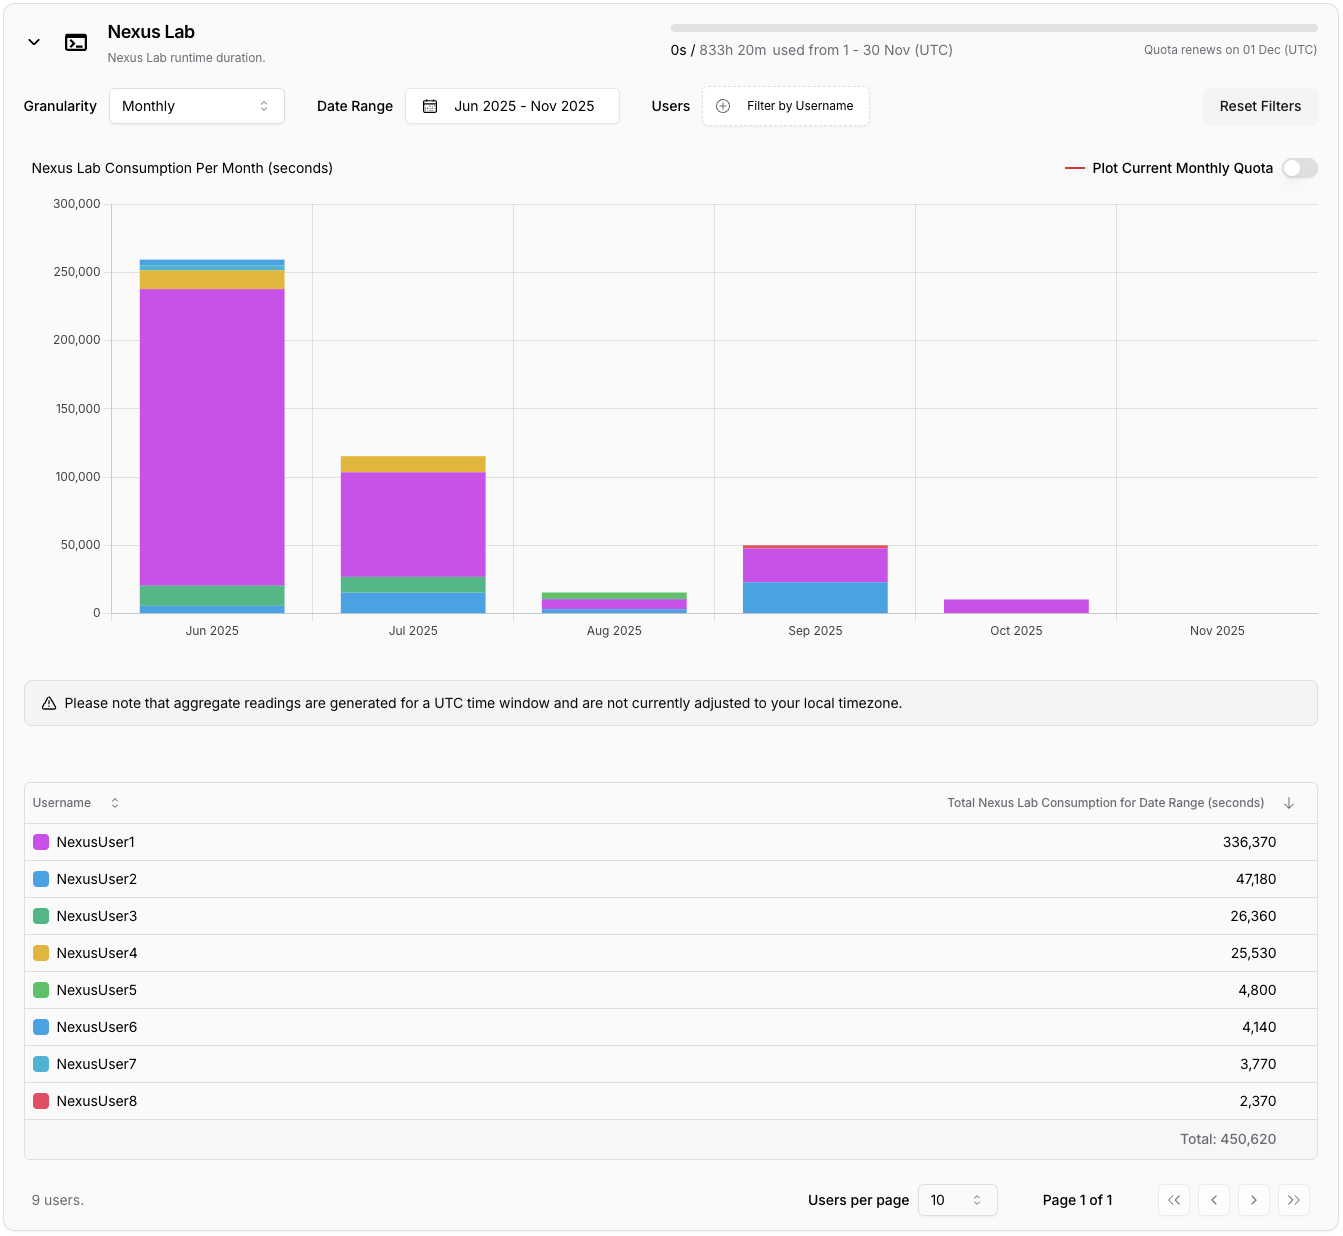The width and height of the screenshot is (1343, 1236).
Task: Enable Plot Current Monthly Quota toggle
Action: pyautogui.click(x=1299, y=168)
